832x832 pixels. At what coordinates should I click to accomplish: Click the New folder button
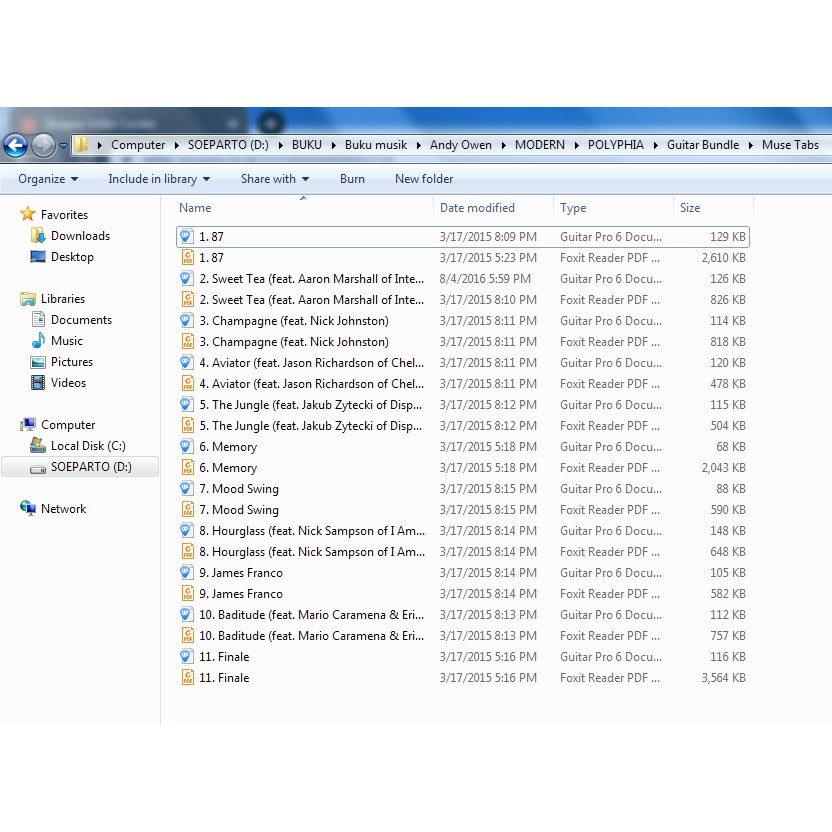(x=424, y=179)
